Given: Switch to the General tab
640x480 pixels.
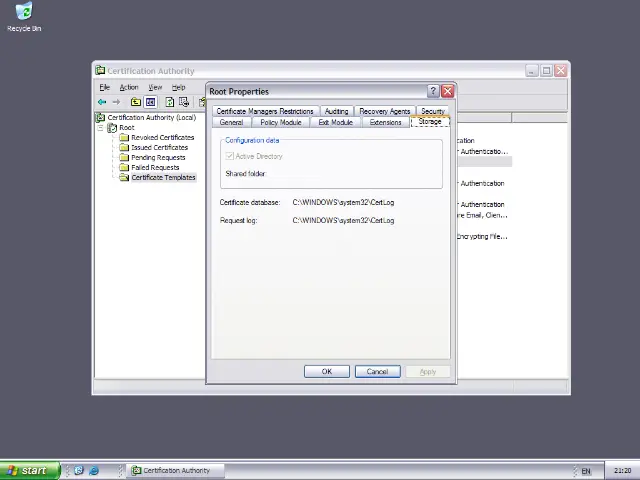Looking at the screenshot, I should (231, 122).
